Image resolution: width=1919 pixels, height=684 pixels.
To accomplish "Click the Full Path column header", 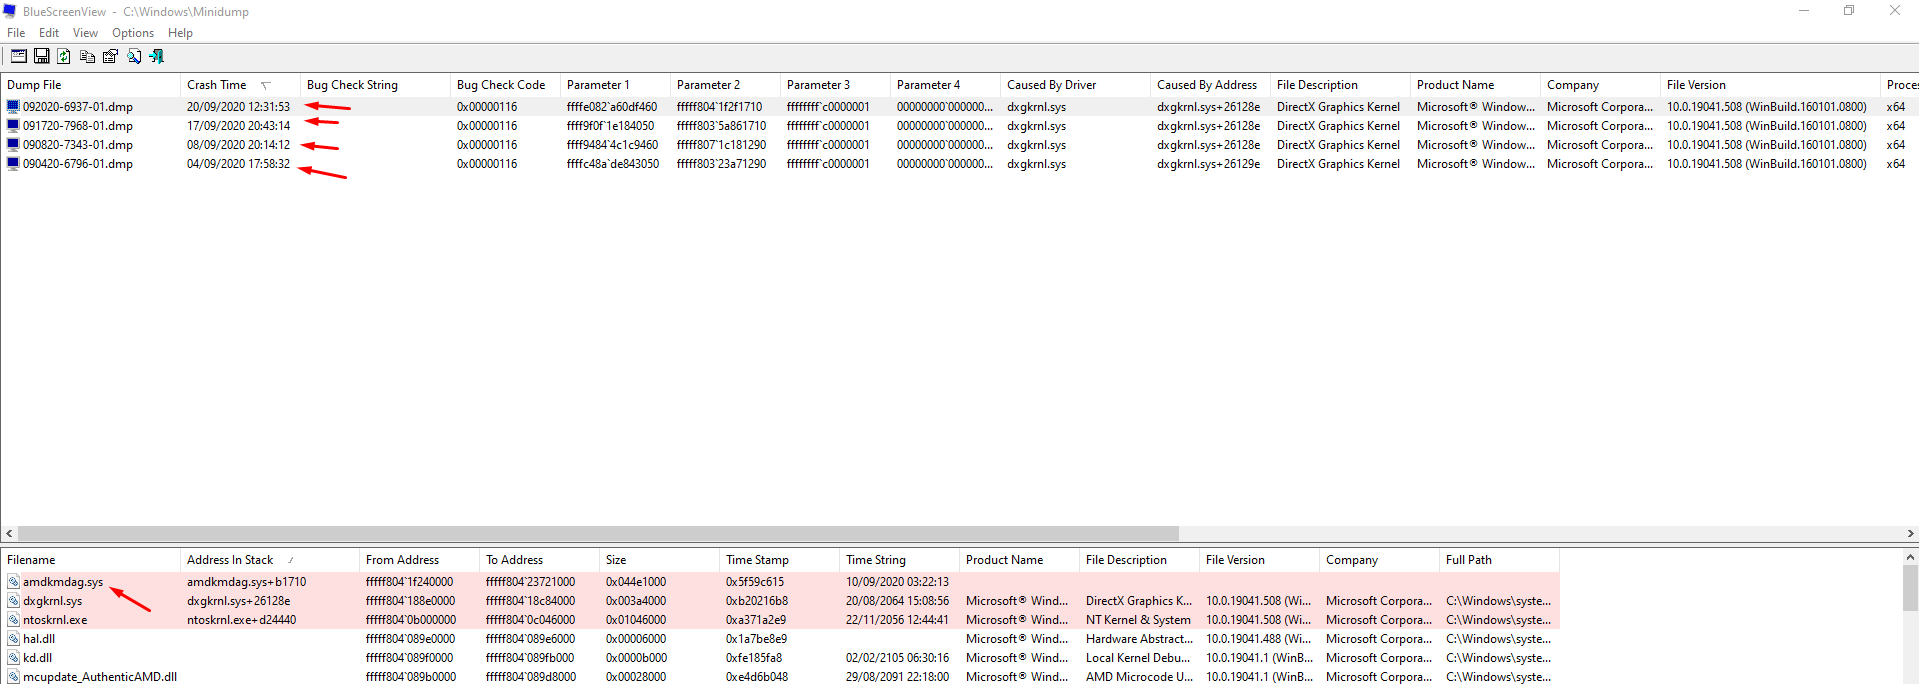I will (1500, 560).
